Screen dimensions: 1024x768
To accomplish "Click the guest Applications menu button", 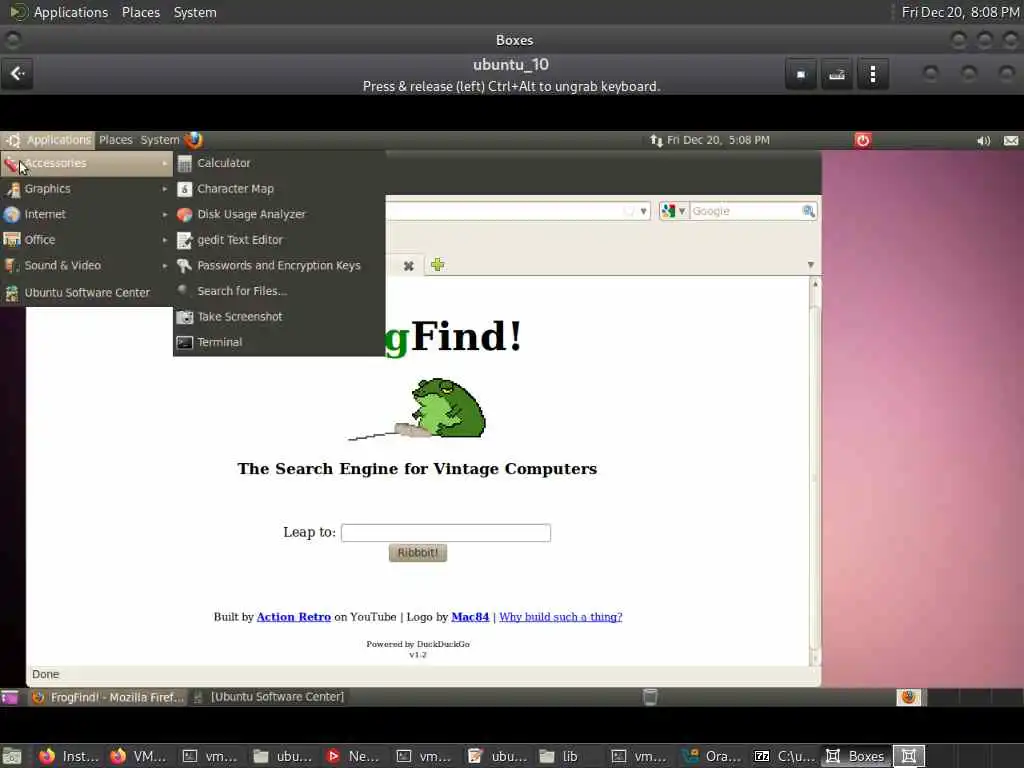I will coord(49,140).
